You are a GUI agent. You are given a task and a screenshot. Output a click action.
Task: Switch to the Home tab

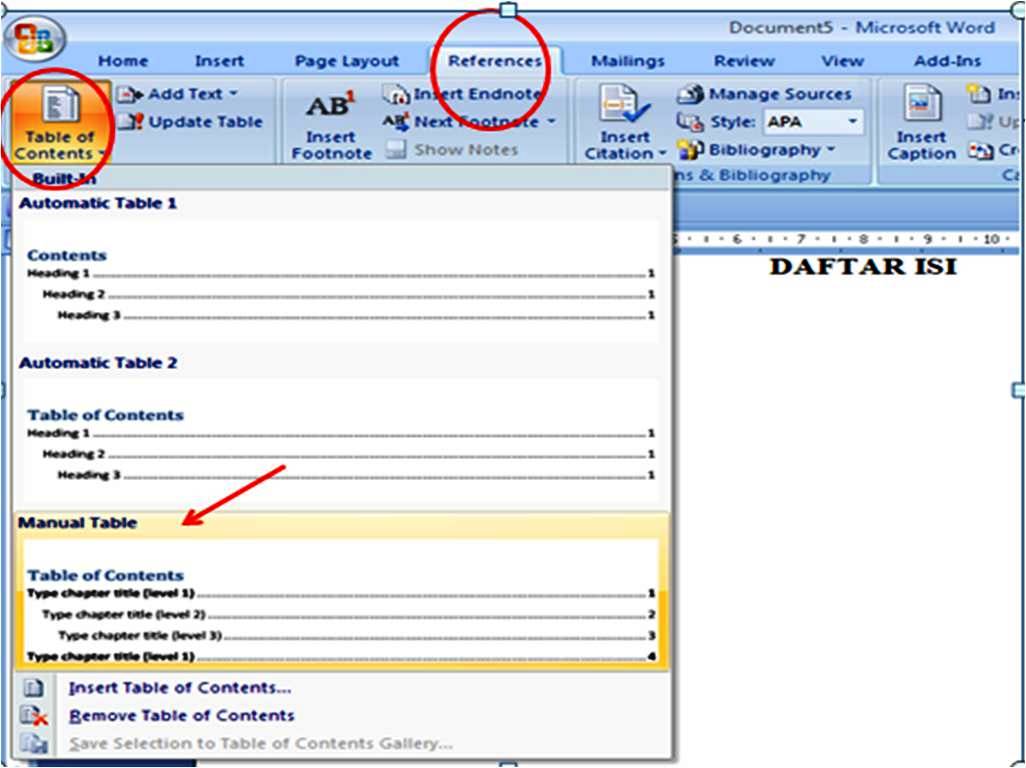point(122,61)
